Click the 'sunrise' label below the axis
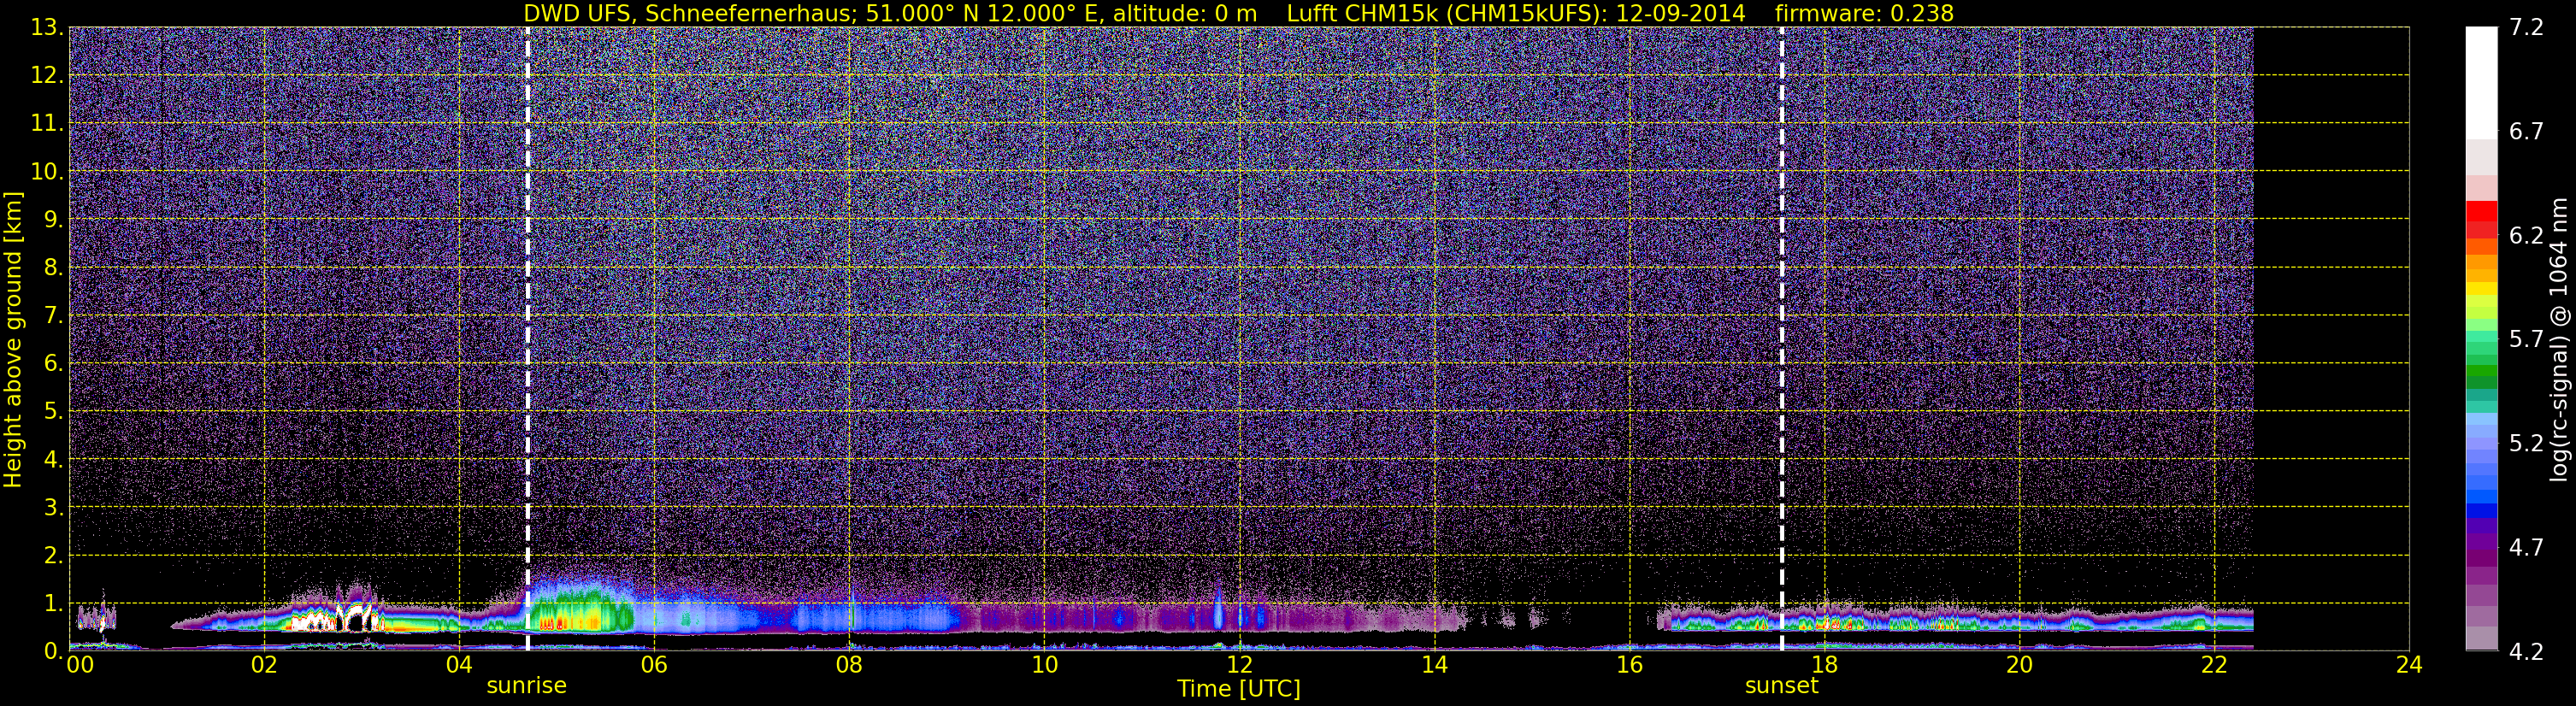The width and height of the screenshot is (2576, 706). [526, 686]
